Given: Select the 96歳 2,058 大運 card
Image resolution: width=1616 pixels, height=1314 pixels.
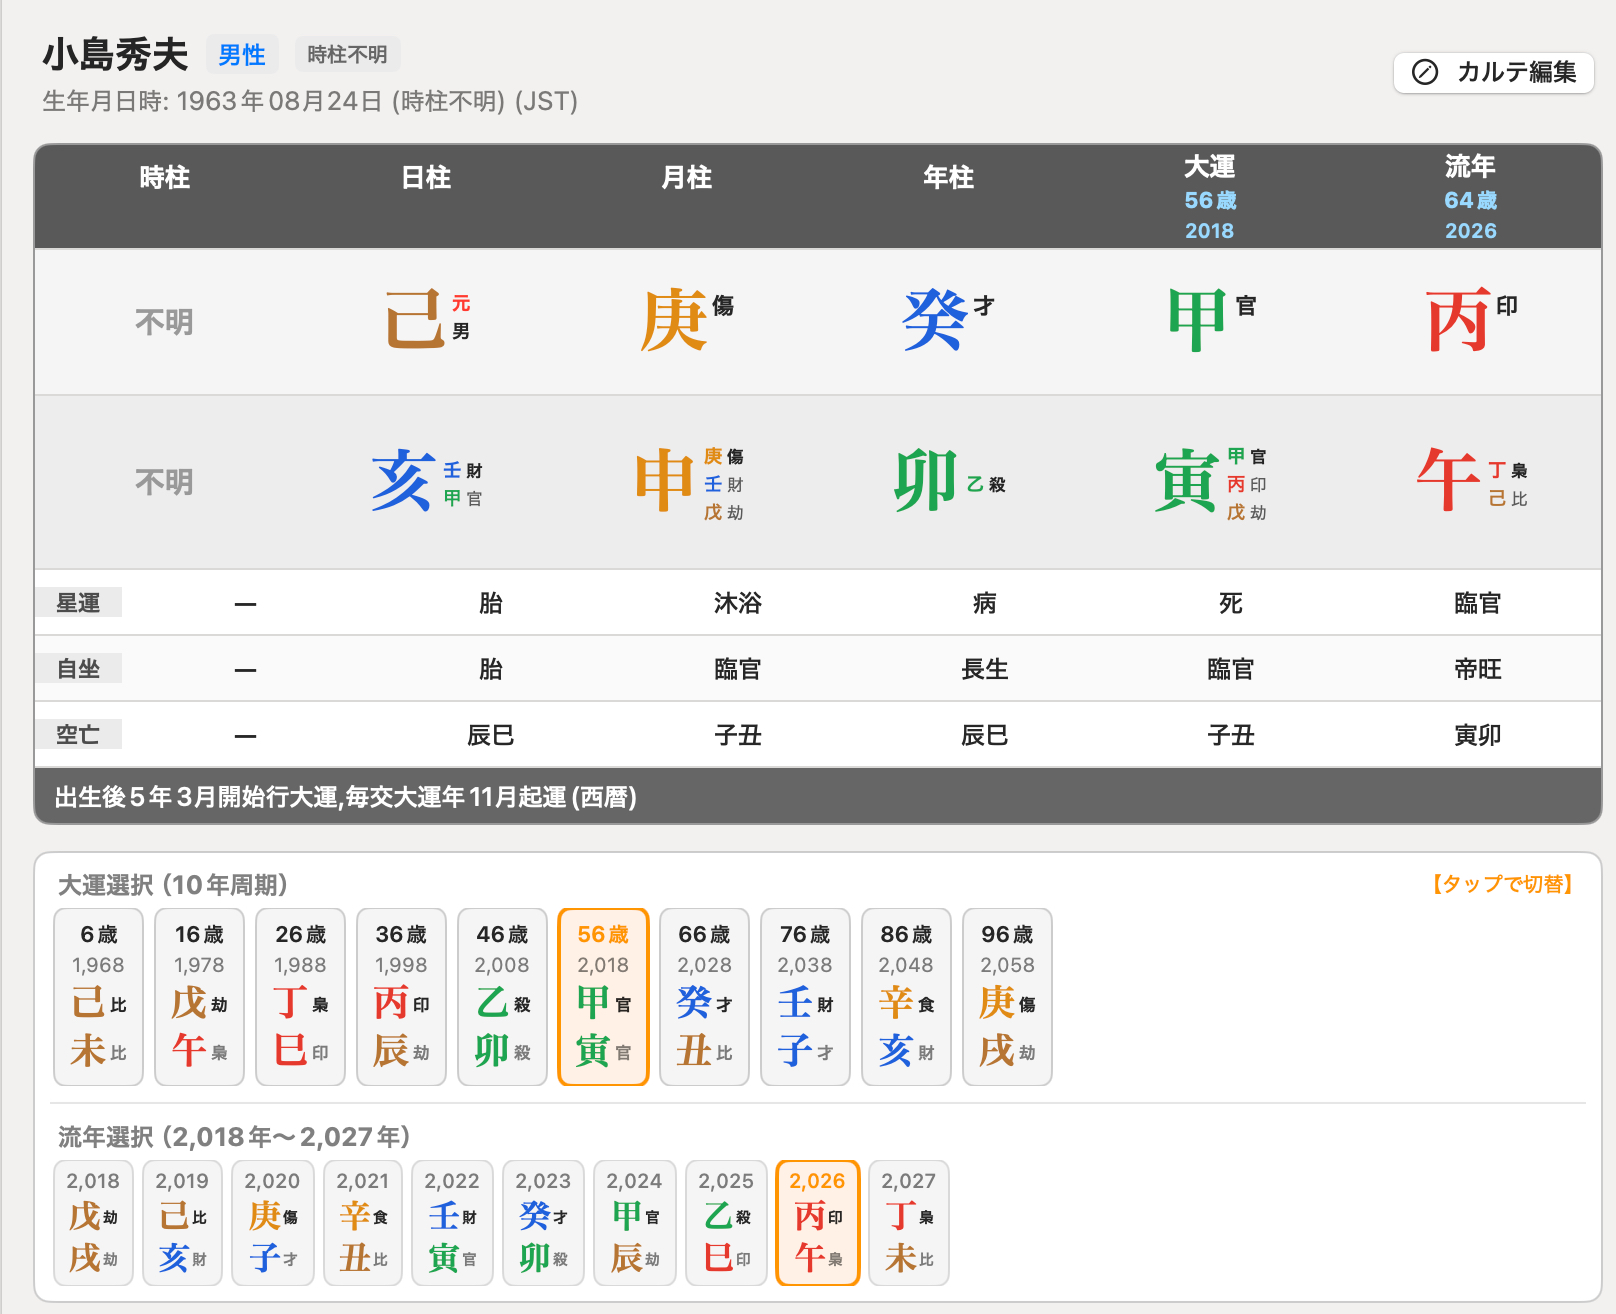Looking at the screenshot, I should click(x=1007, y=996).
